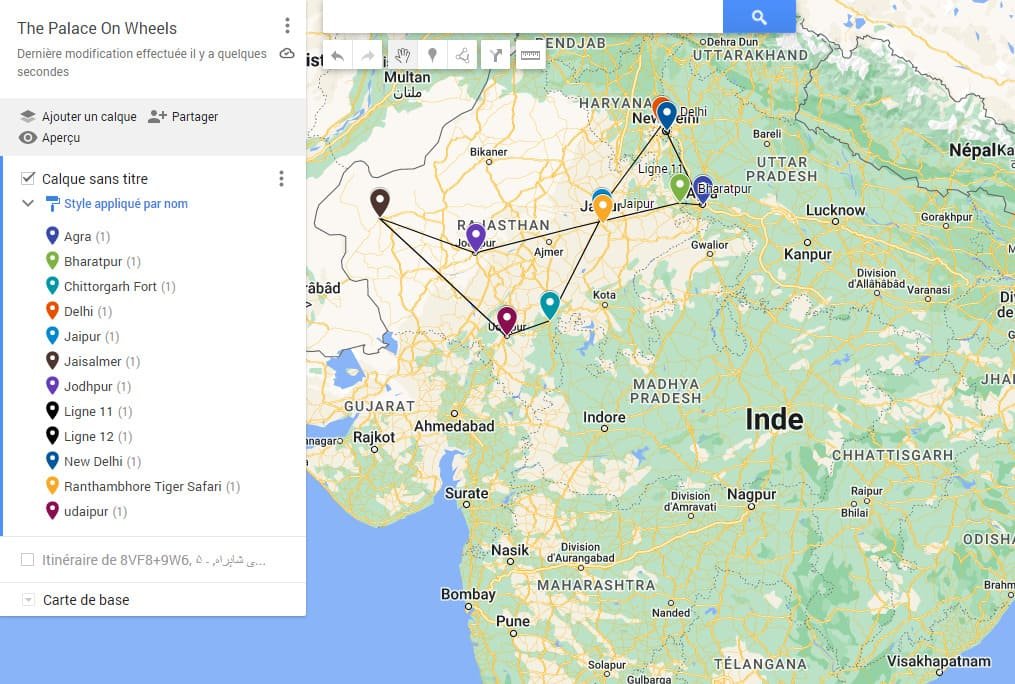Click the purple Jodhpur marker on the map

pos(476,237)
